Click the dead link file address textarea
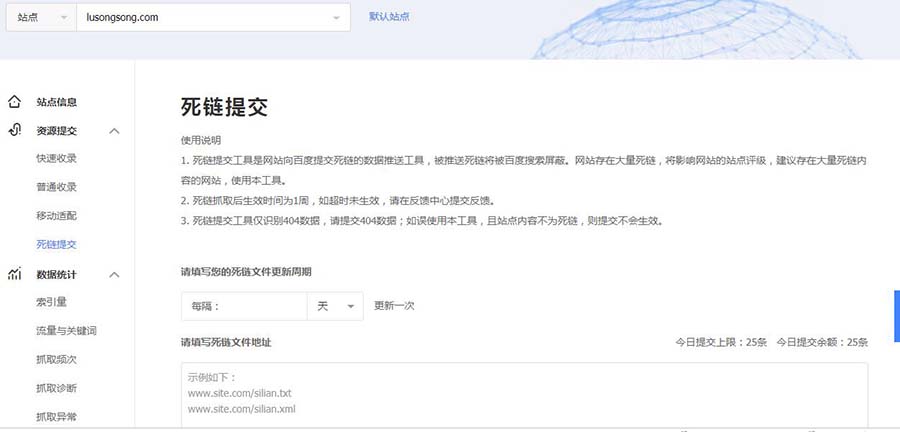900x432 pixels. click(x=524, y=395)
